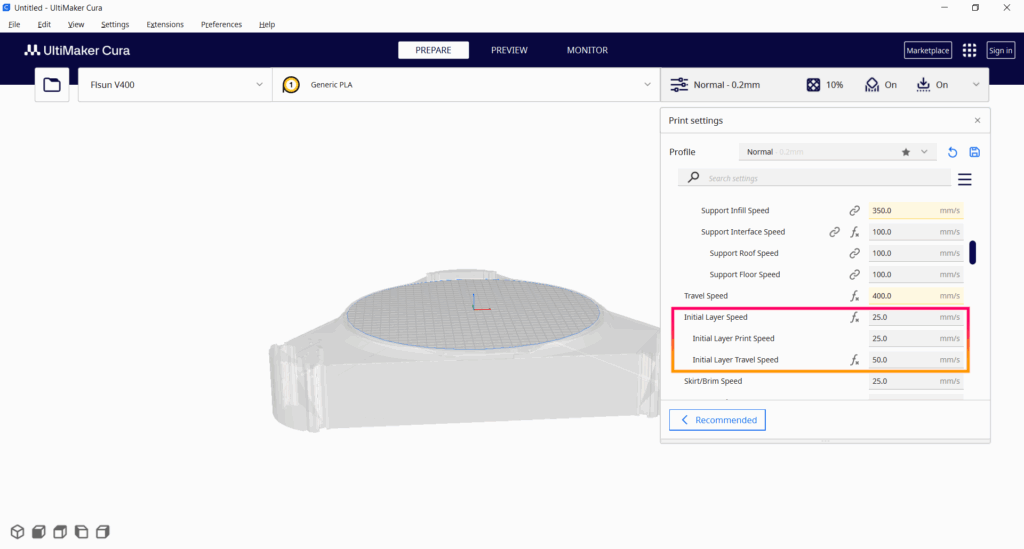Close the Print settings panel
The height and width of the screenshot is (549, 1024).
978,121
